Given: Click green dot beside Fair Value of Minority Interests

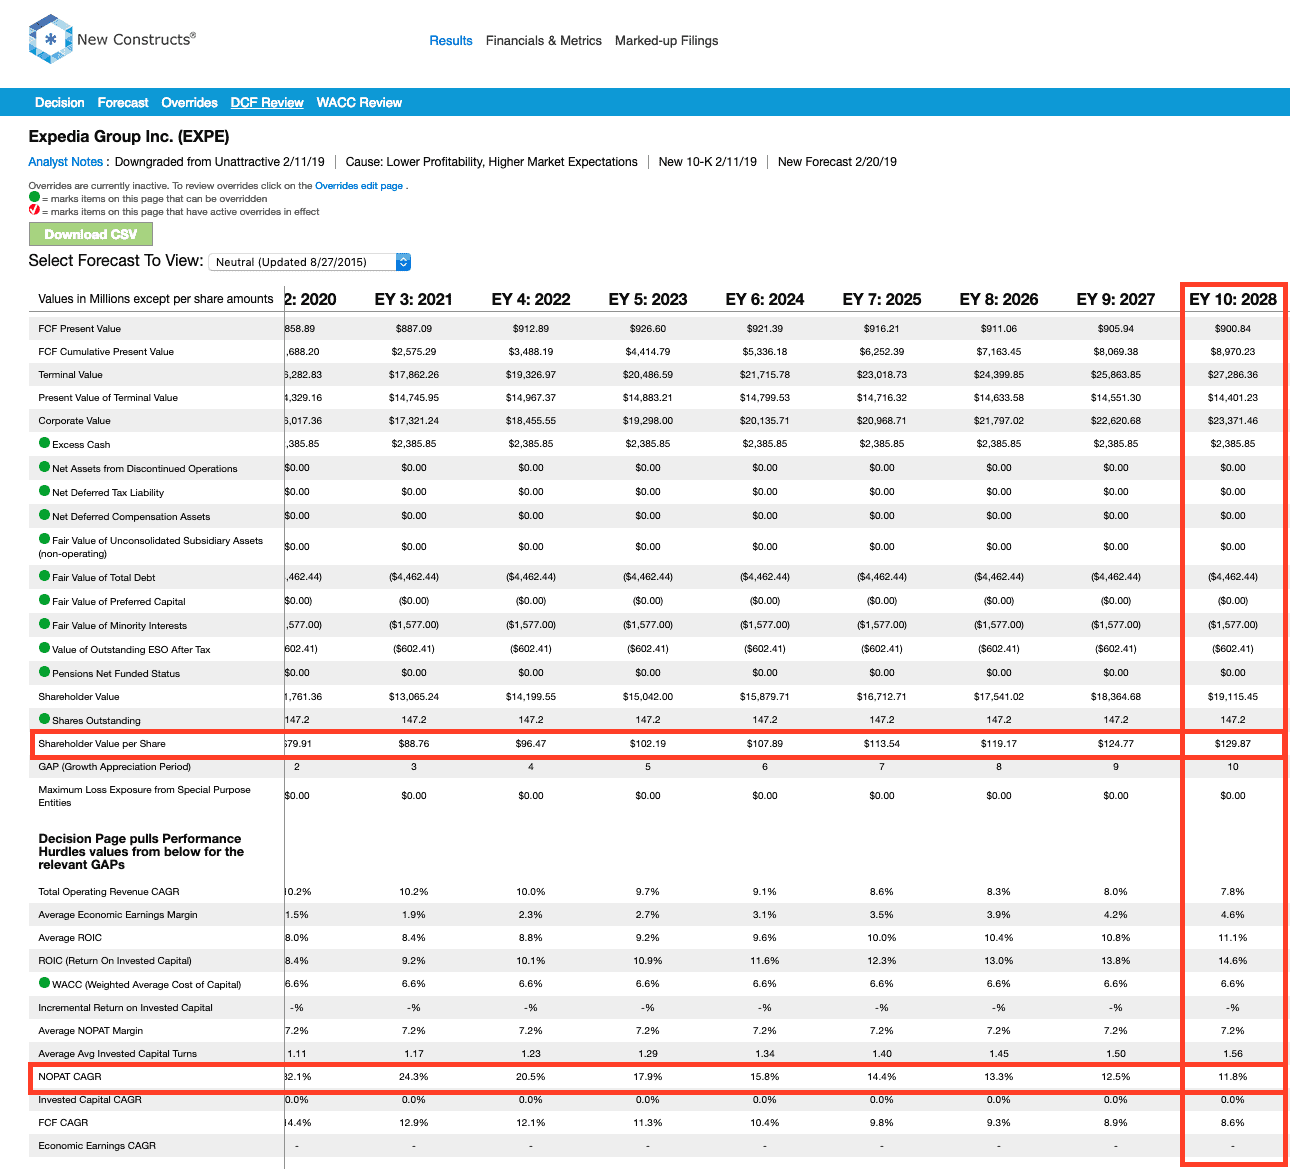Looking at the screenshot, I should [44, 624].
